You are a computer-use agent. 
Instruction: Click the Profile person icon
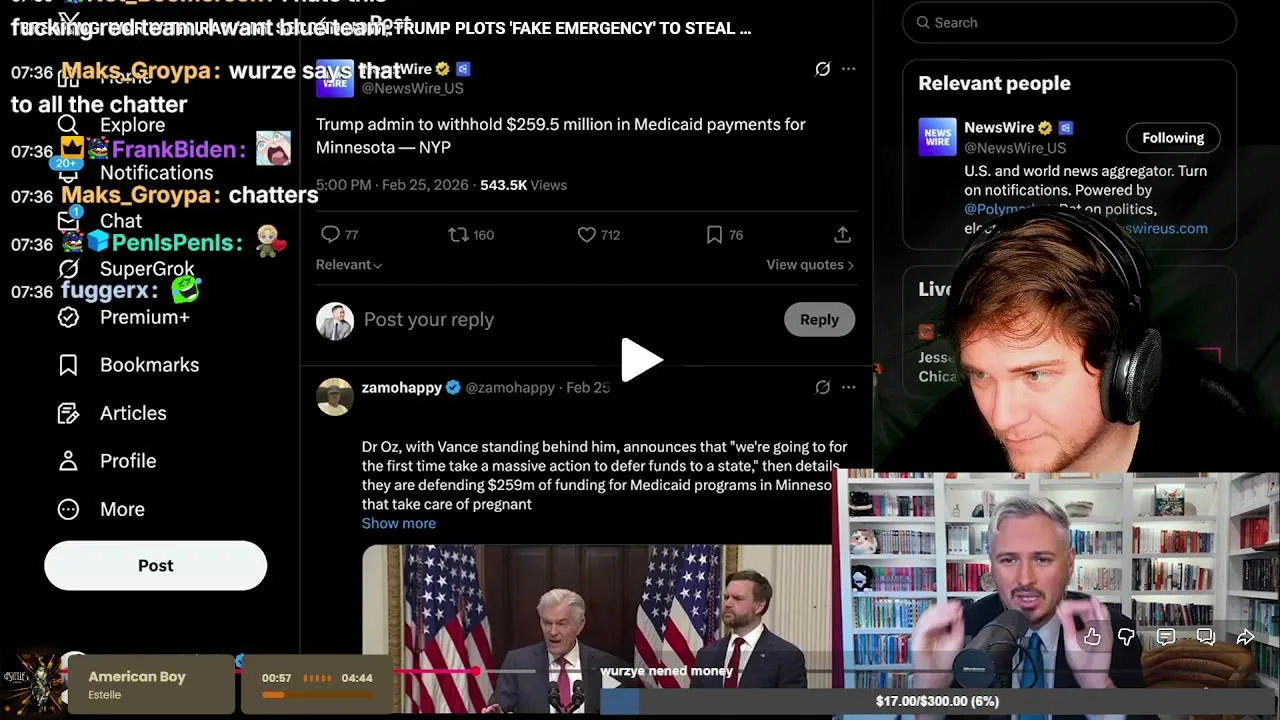point(68,461)
